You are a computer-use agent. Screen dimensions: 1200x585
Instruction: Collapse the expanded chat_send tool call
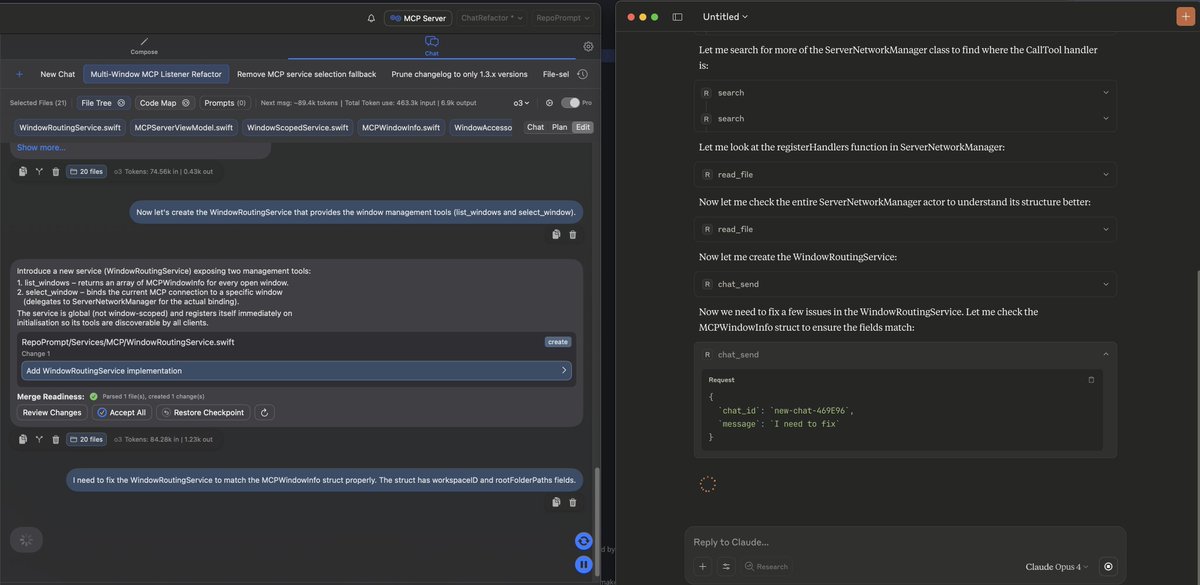[905, 354]
